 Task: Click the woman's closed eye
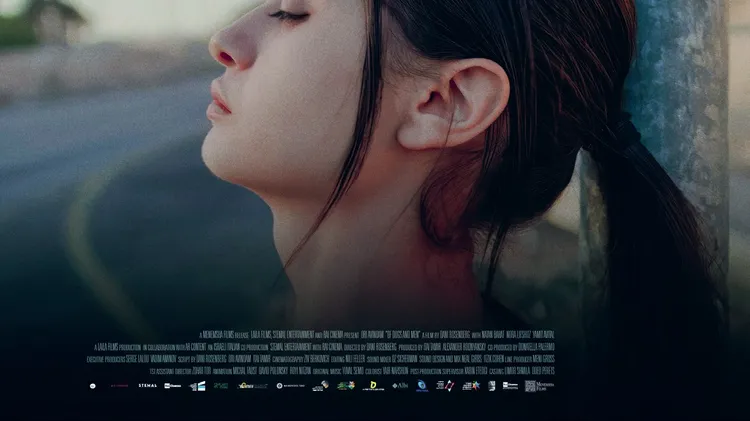pyautogui.click(x=290, y=15)
